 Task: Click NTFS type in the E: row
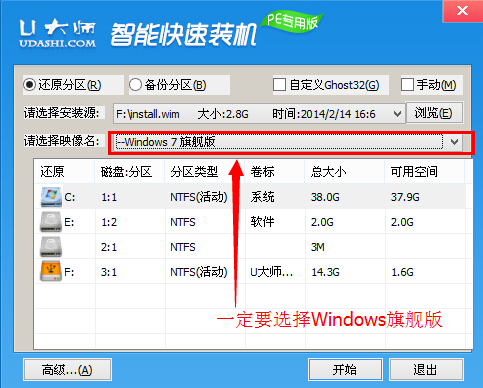coord(183,222)
